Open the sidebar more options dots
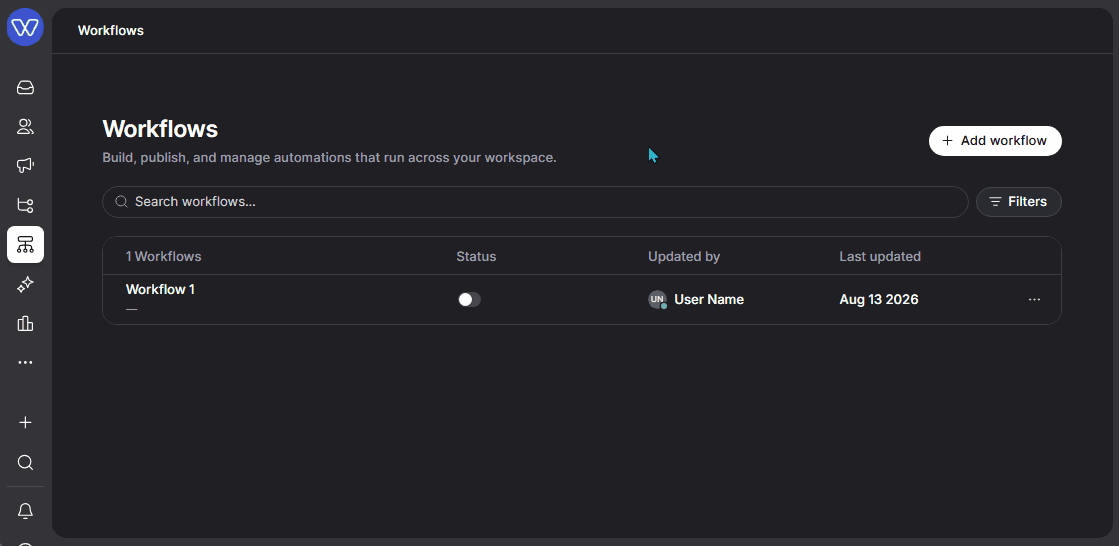1119x546 pixels. tap(25, 363)
